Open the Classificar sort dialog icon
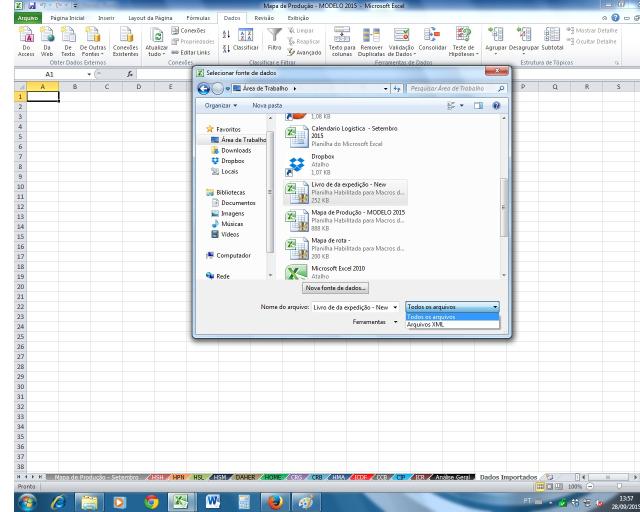The image size is (640, 512). point(246,40)
